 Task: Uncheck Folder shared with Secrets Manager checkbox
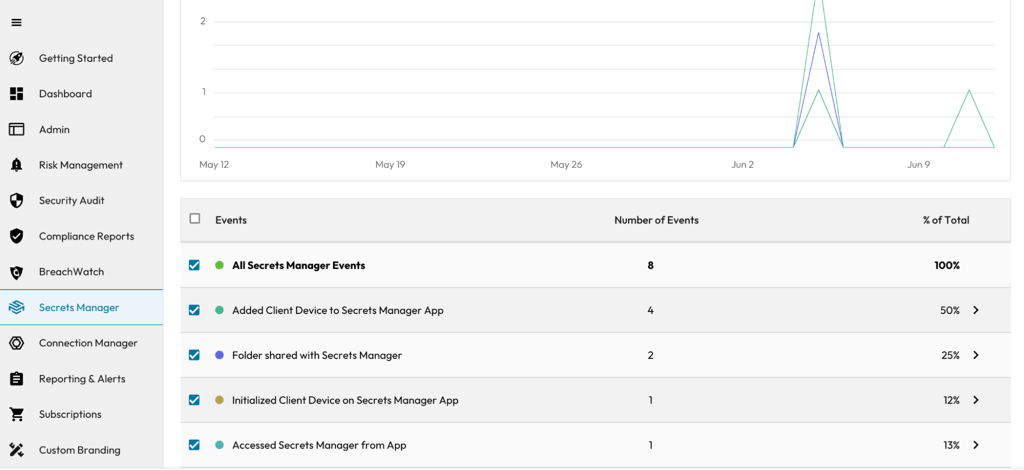[194, 355]
